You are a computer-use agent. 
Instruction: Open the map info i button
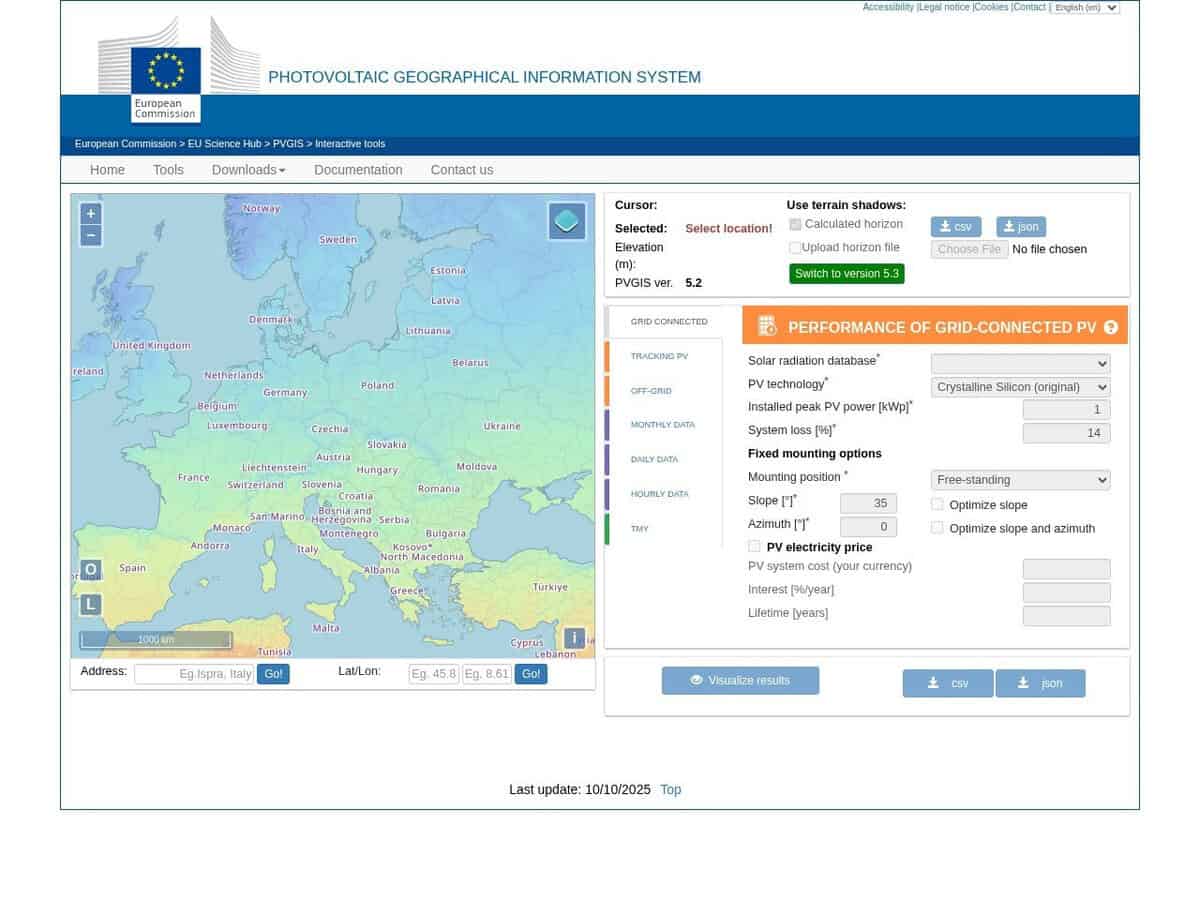click(x=574, y=638)
